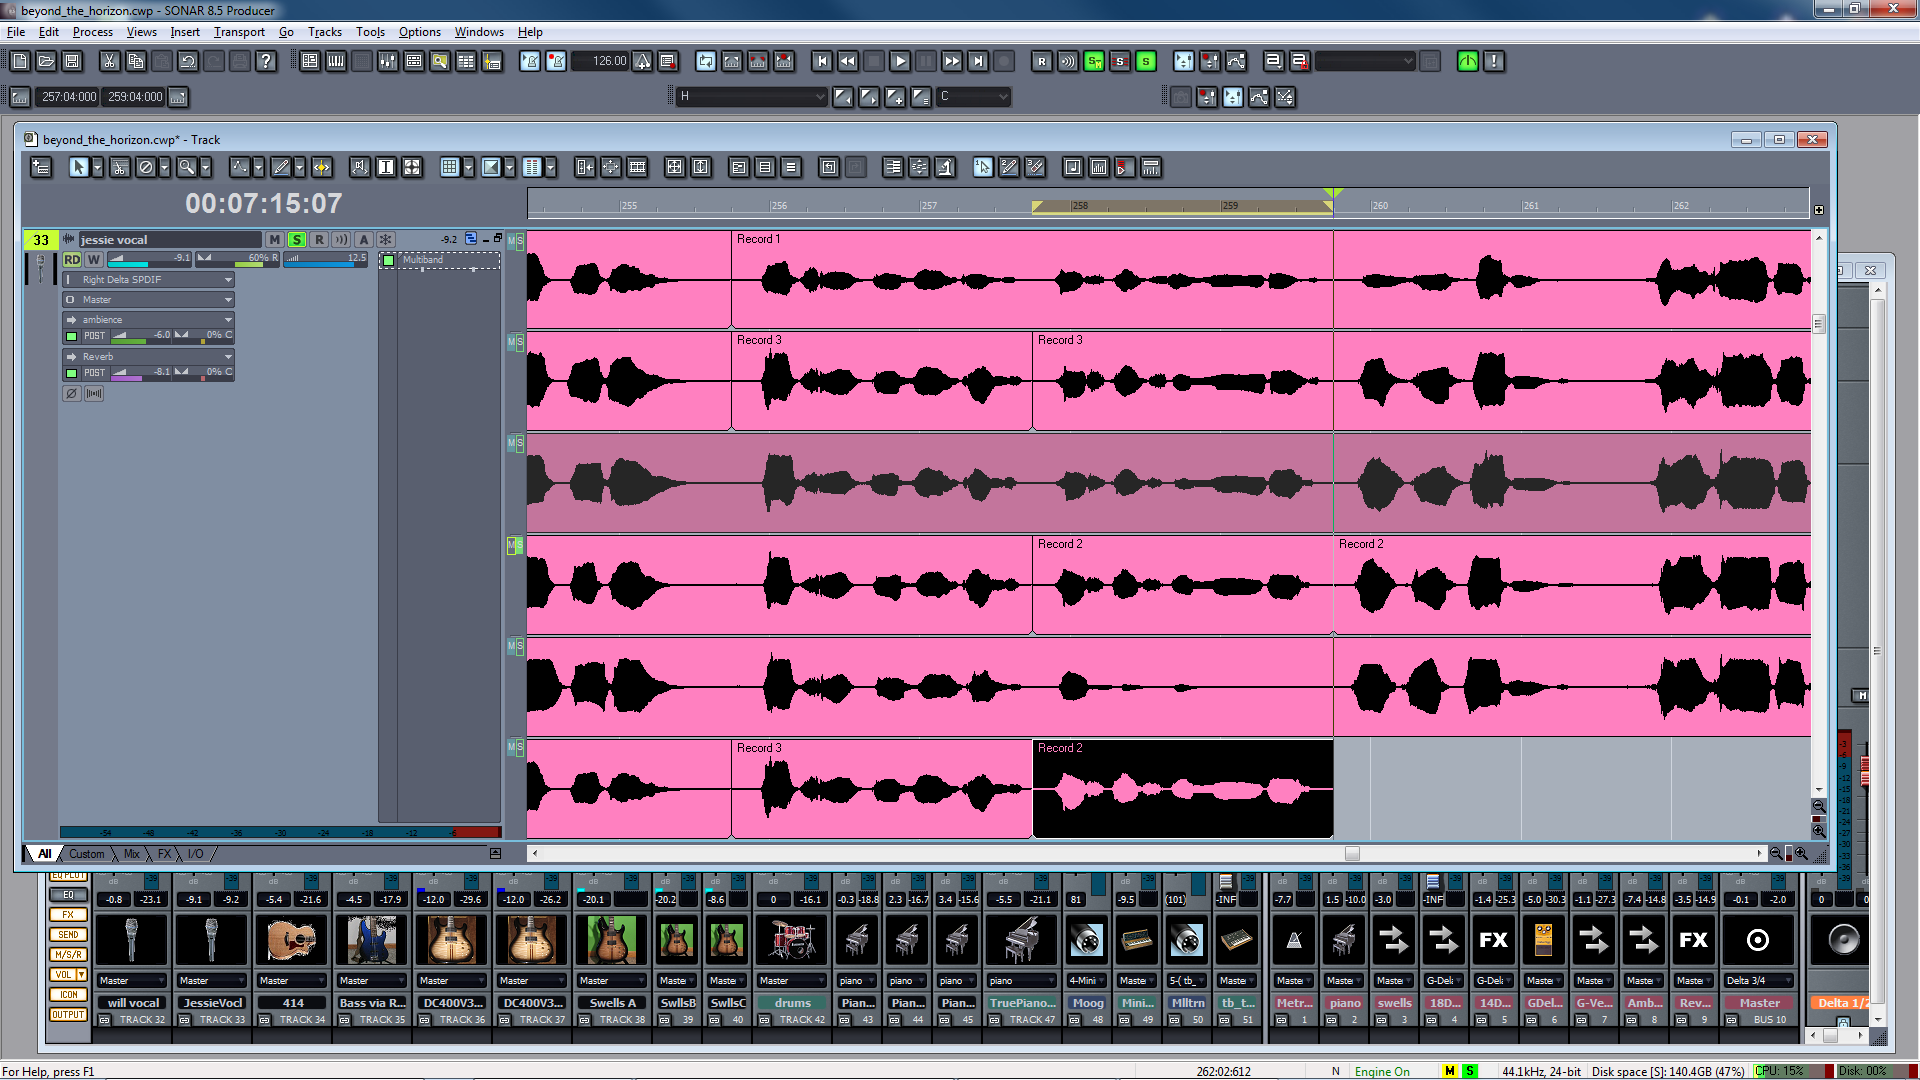Click the SEND button in console sidebar
The image size is (1920, 1080).
click(68, 935)
